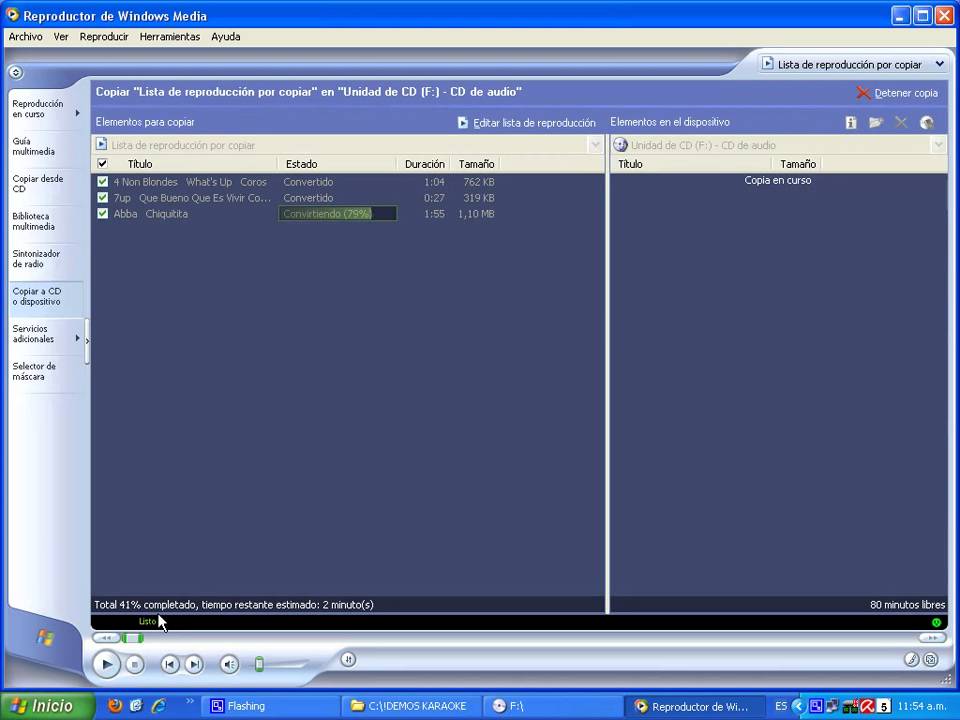Viewport: 960px width, 720px height.
Task: Click the tray icon showing number 5
Action: coord(883,707)
